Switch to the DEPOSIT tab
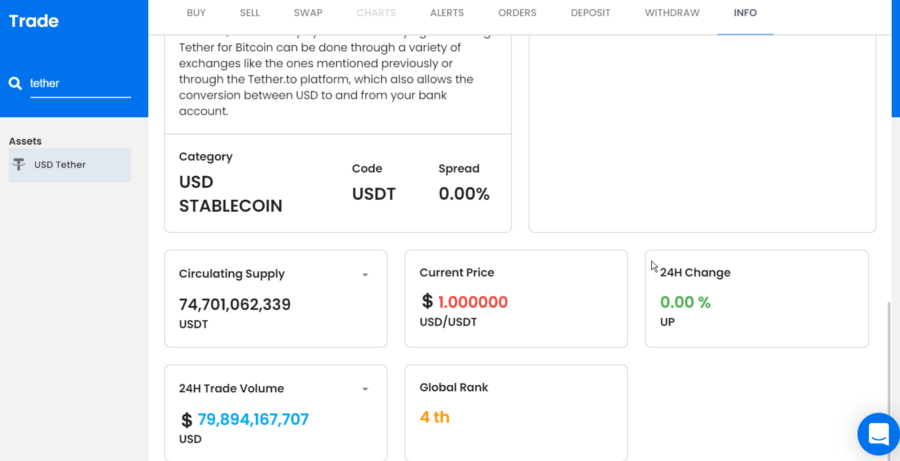This screenshot has width=900, height=461. pyautogui.click(x=591, y=13)
